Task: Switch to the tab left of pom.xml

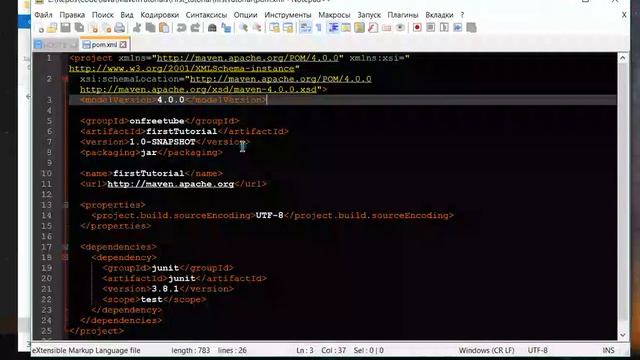Action: pos(55,44)
